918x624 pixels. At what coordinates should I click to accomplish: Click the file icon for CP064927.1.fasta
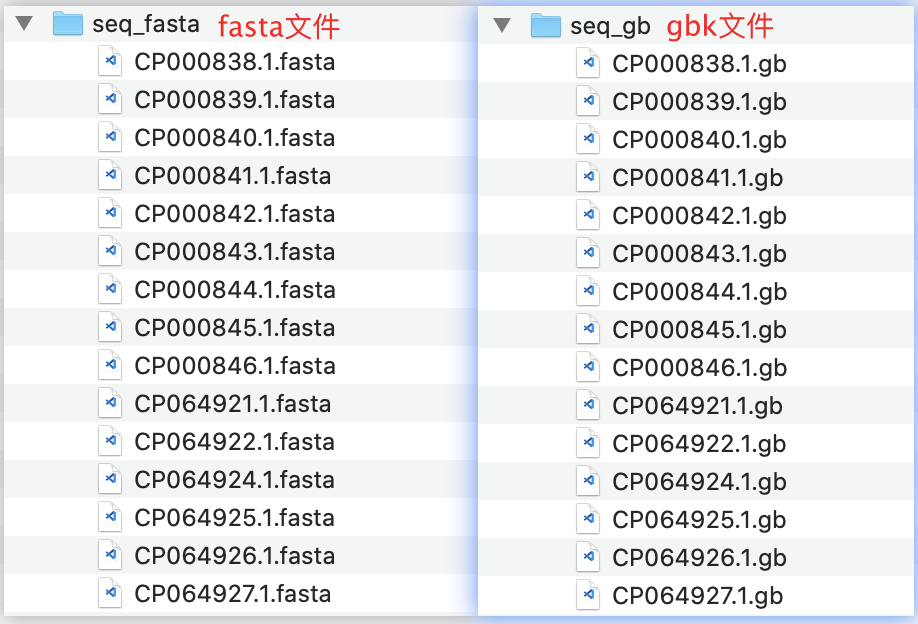pyautogui.click(x=109, y=593)
